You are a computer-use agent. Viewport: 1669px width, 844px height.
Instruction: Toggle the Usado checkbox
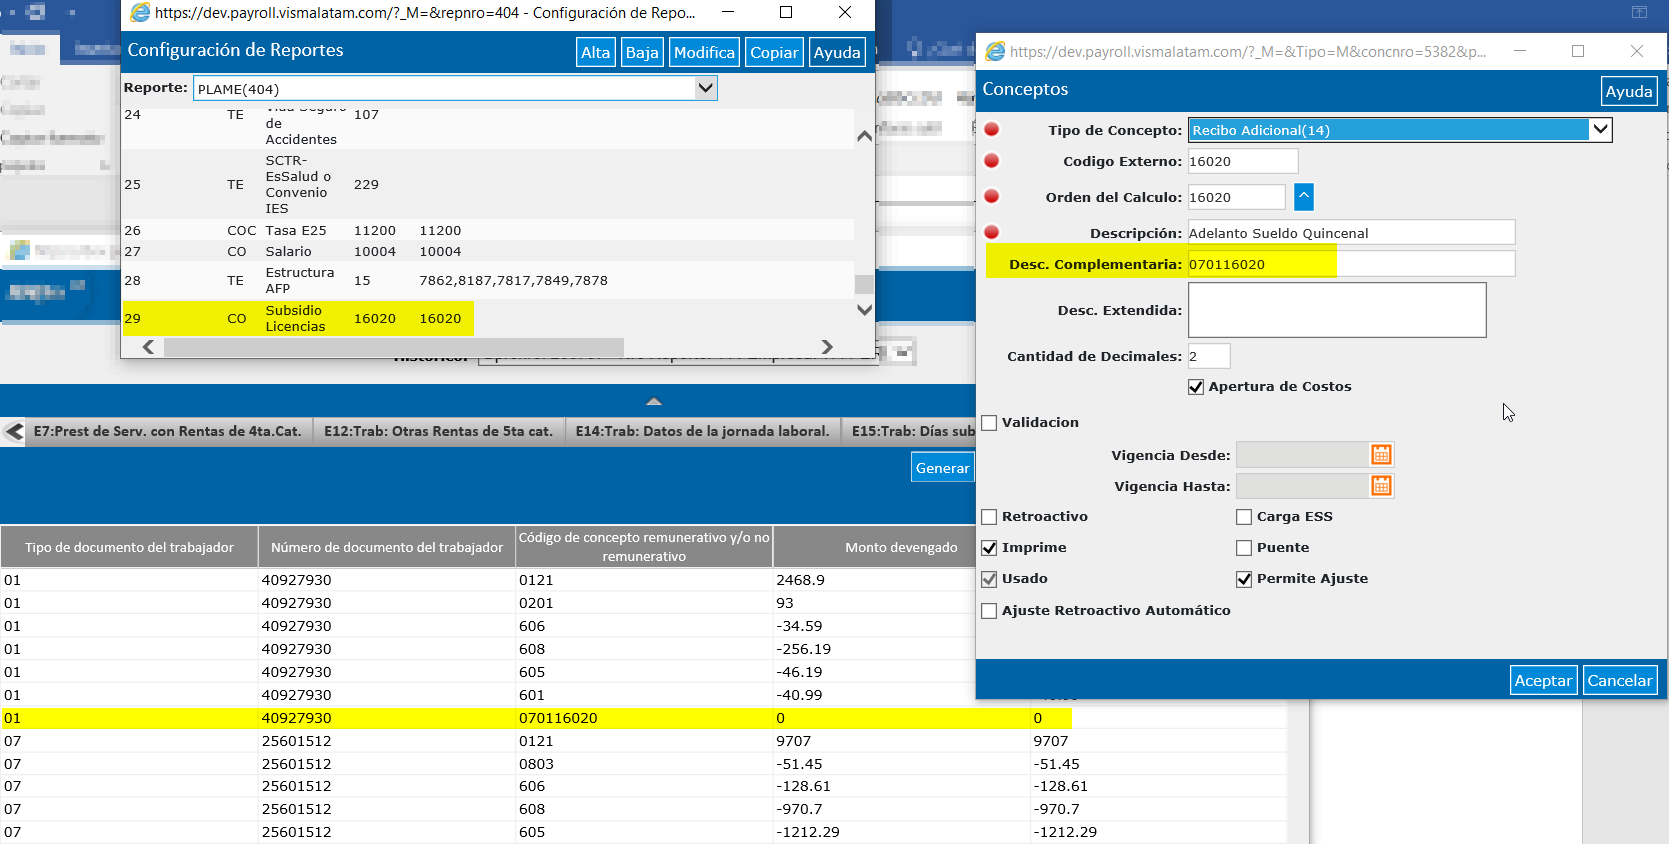990,579
